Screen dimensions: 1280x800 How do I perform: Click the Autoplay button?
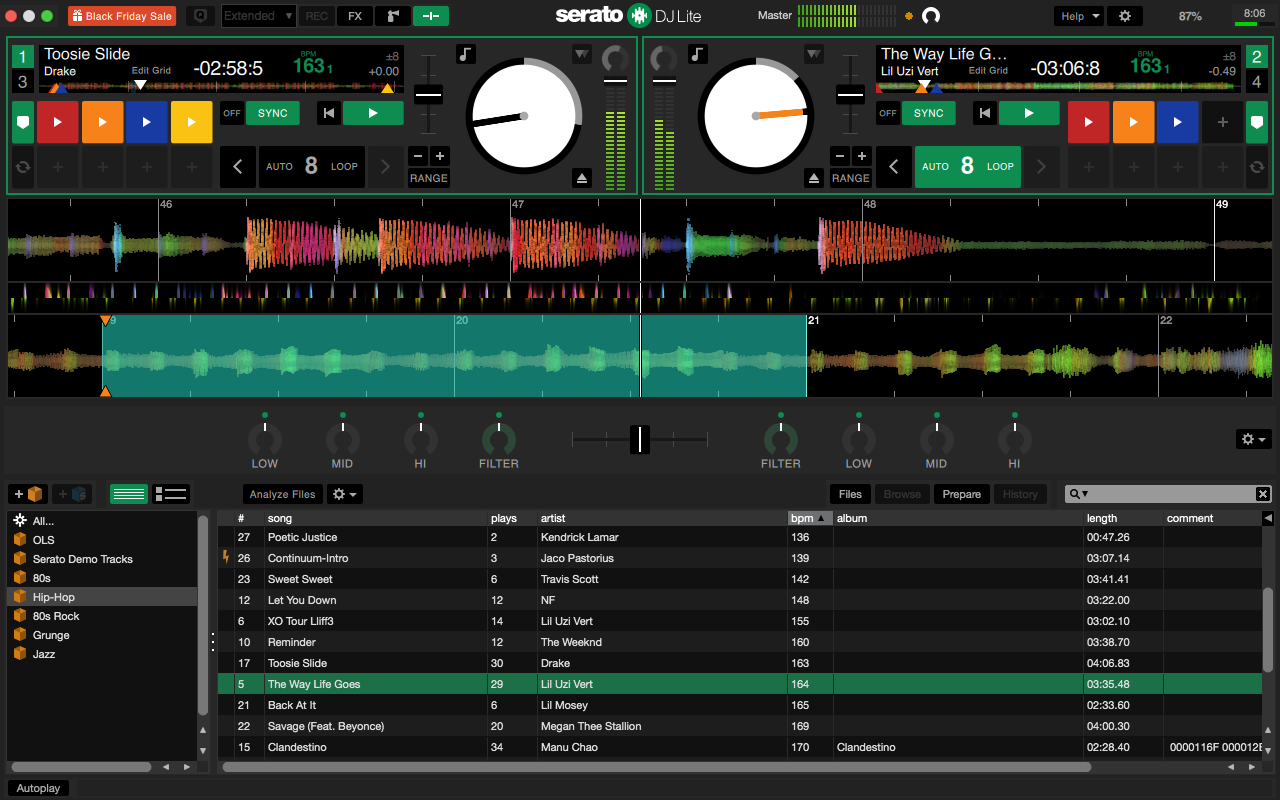[x=39, y=788]
